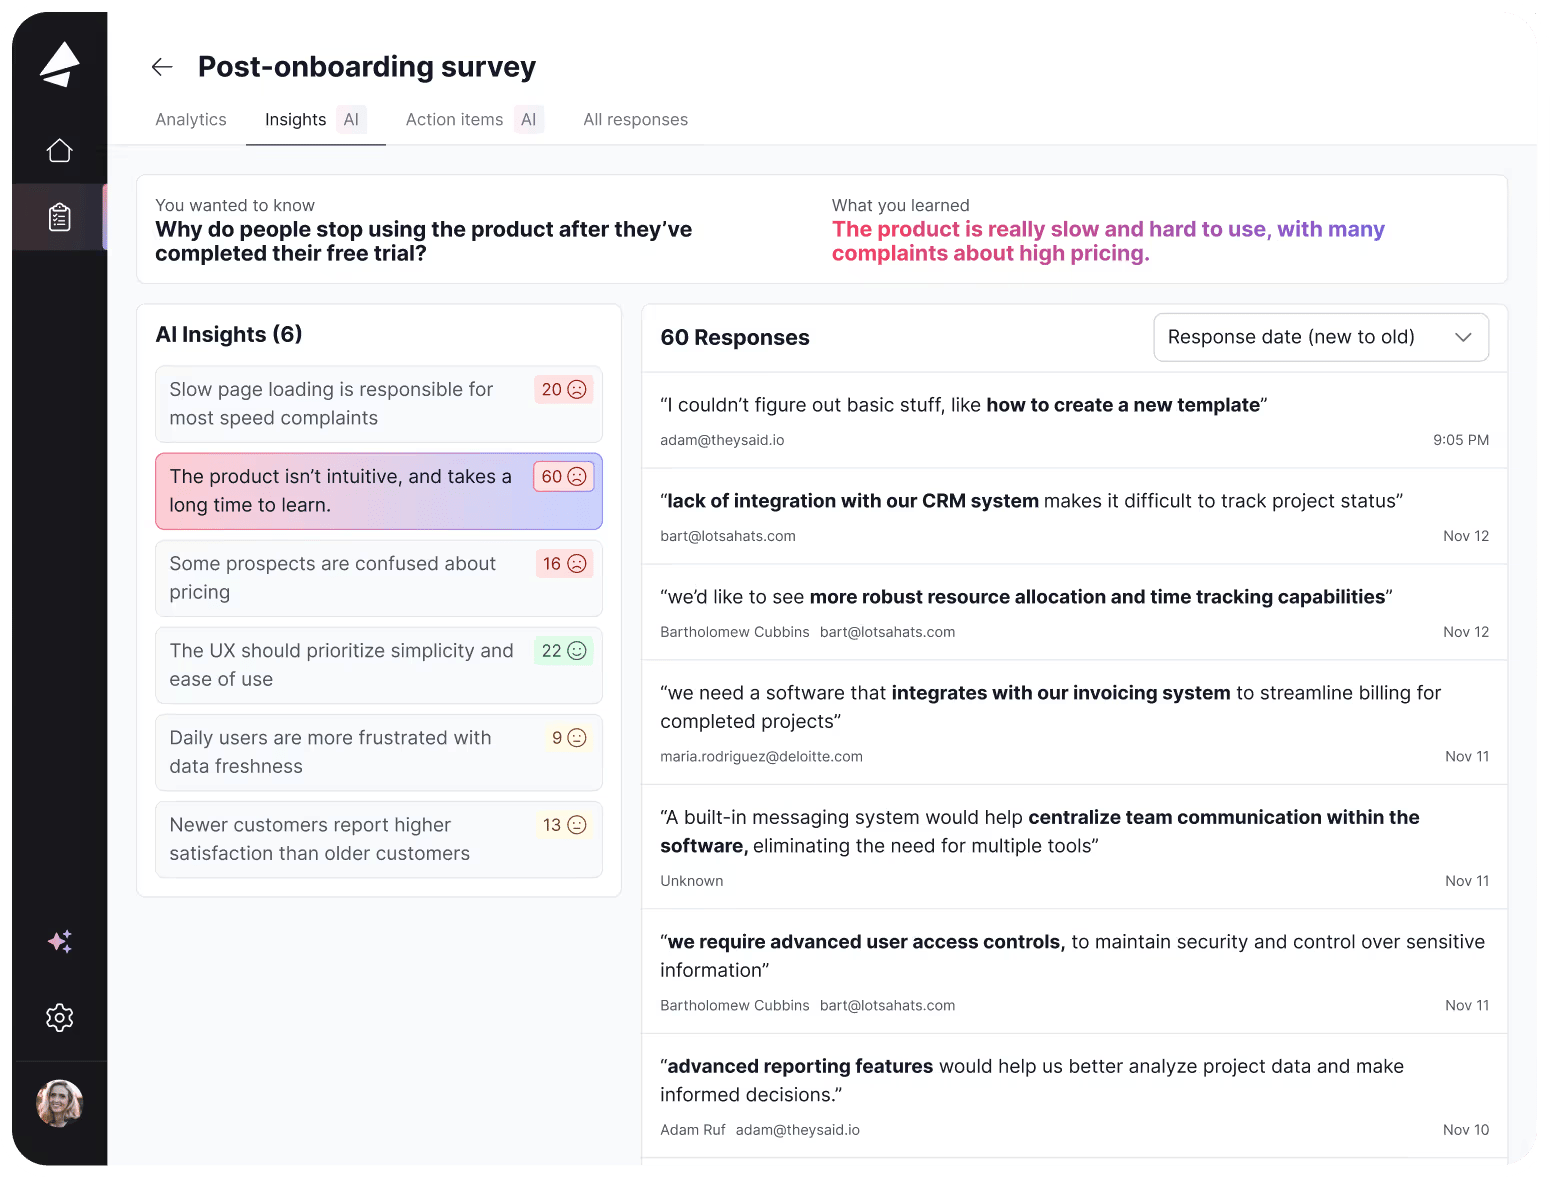This screenshot has width=1550, height=1178.
Task: Click the back arrow beside Post-onboarding survey
Action: coord(162,67)
